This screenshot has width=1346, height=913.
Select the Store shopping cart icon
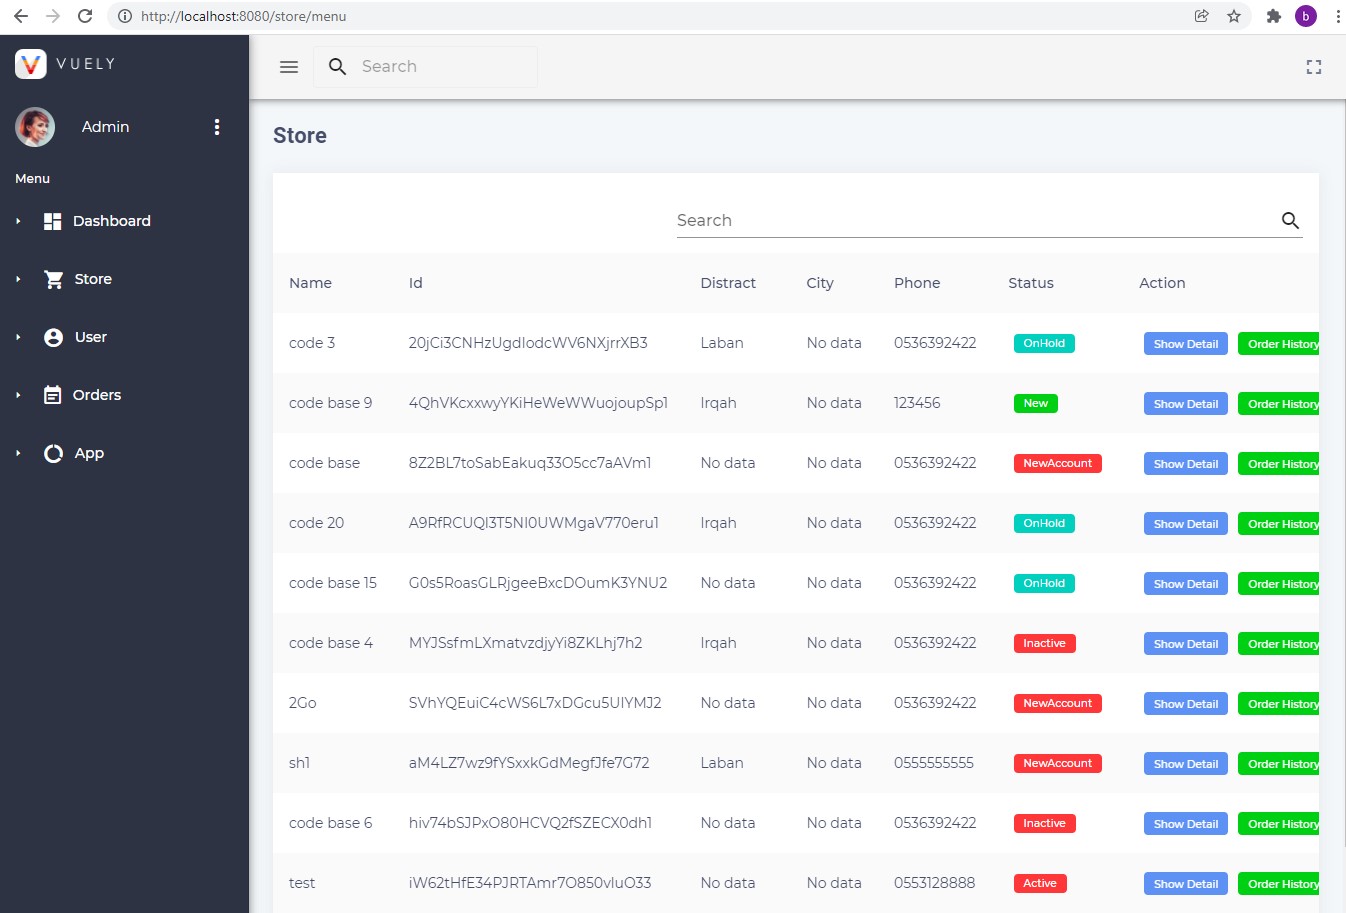click(x=53, y=279)
